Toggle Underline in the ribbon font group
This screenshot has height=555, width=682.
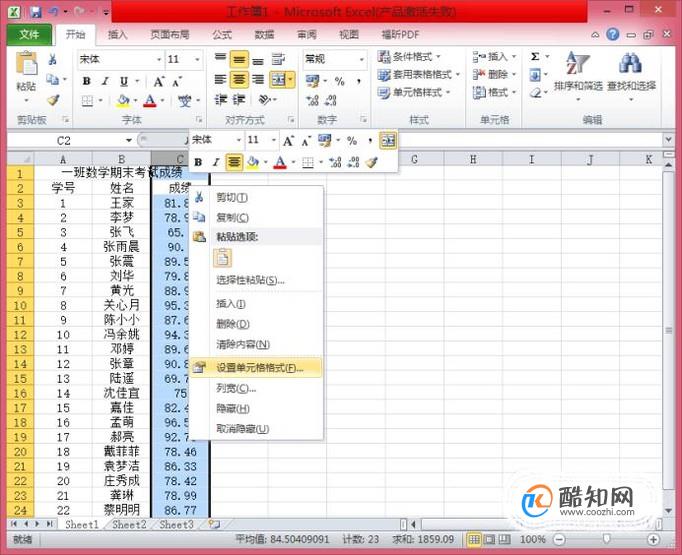pyautogui.click(x=124, y=81)
